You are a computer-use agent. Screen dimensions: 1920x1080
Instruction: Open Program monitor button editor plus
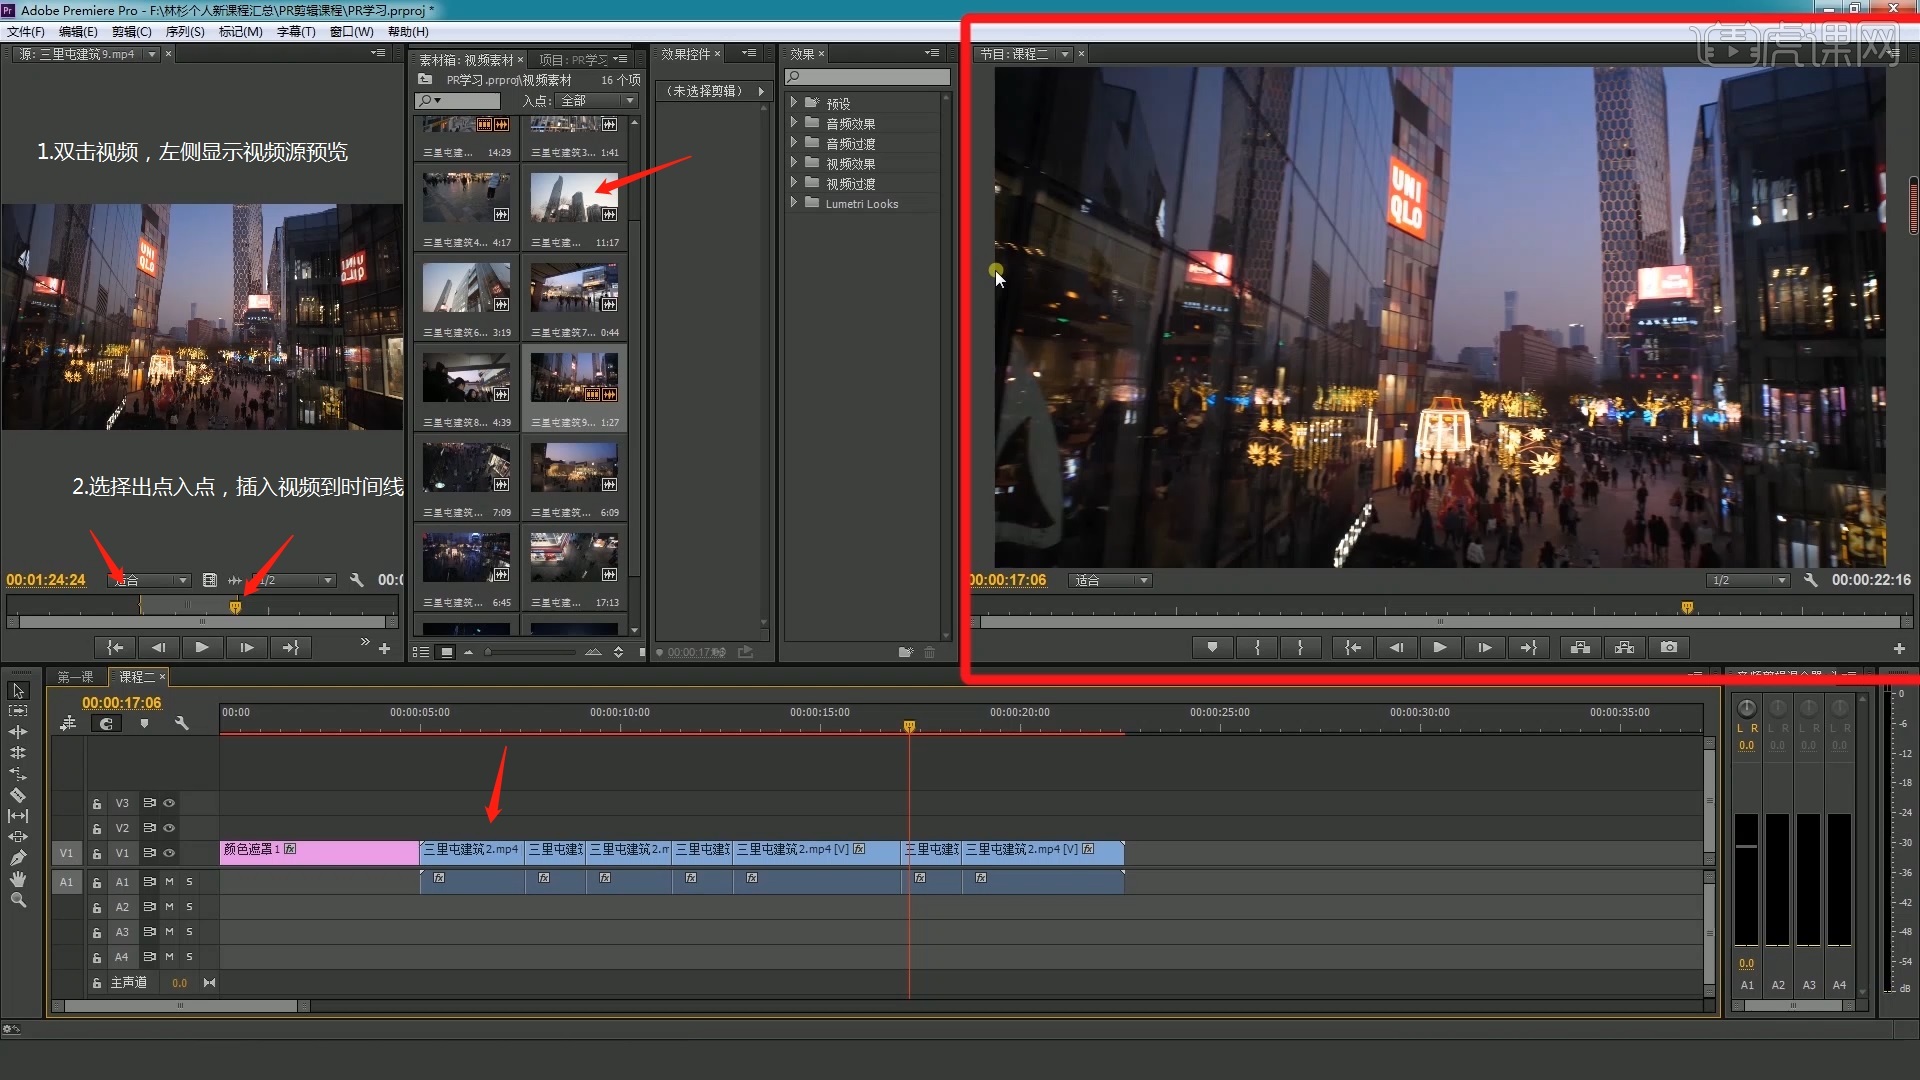[x=1899, y=649]
